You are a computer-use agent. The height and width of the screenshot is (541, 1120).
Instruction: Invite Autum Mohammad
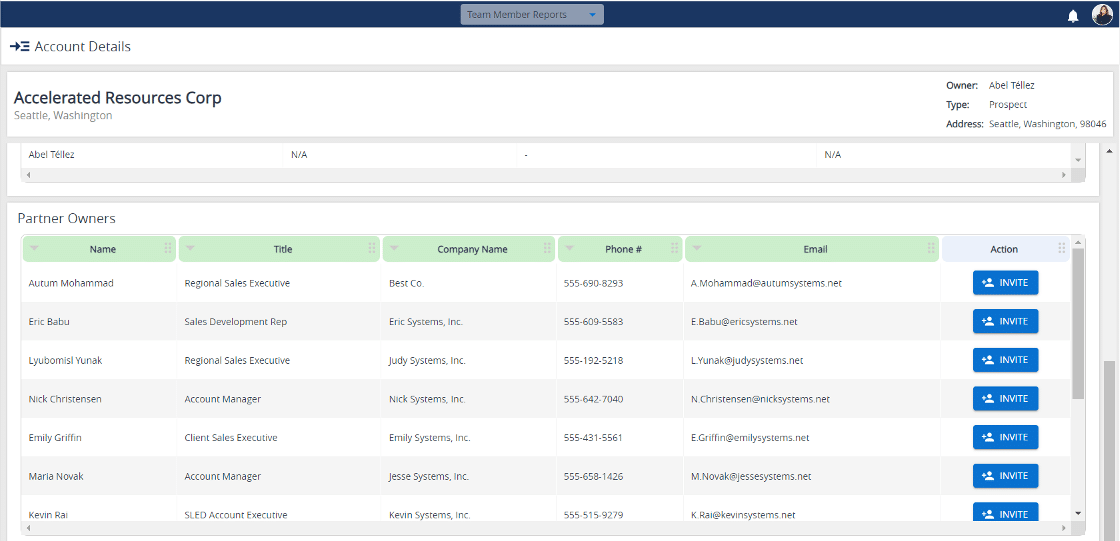[x=1005, y=283]
